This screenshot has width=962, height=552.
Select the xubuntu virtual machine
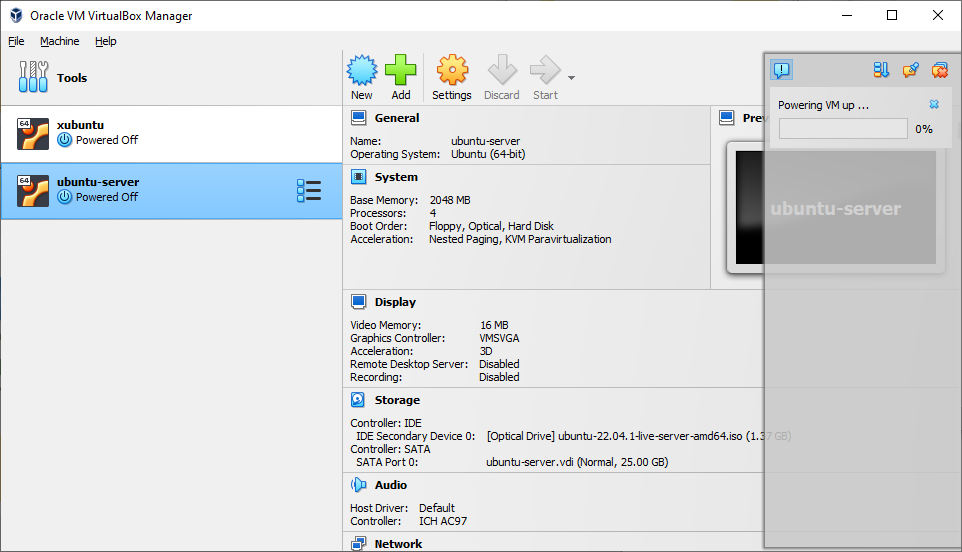(x=171, y=134)
